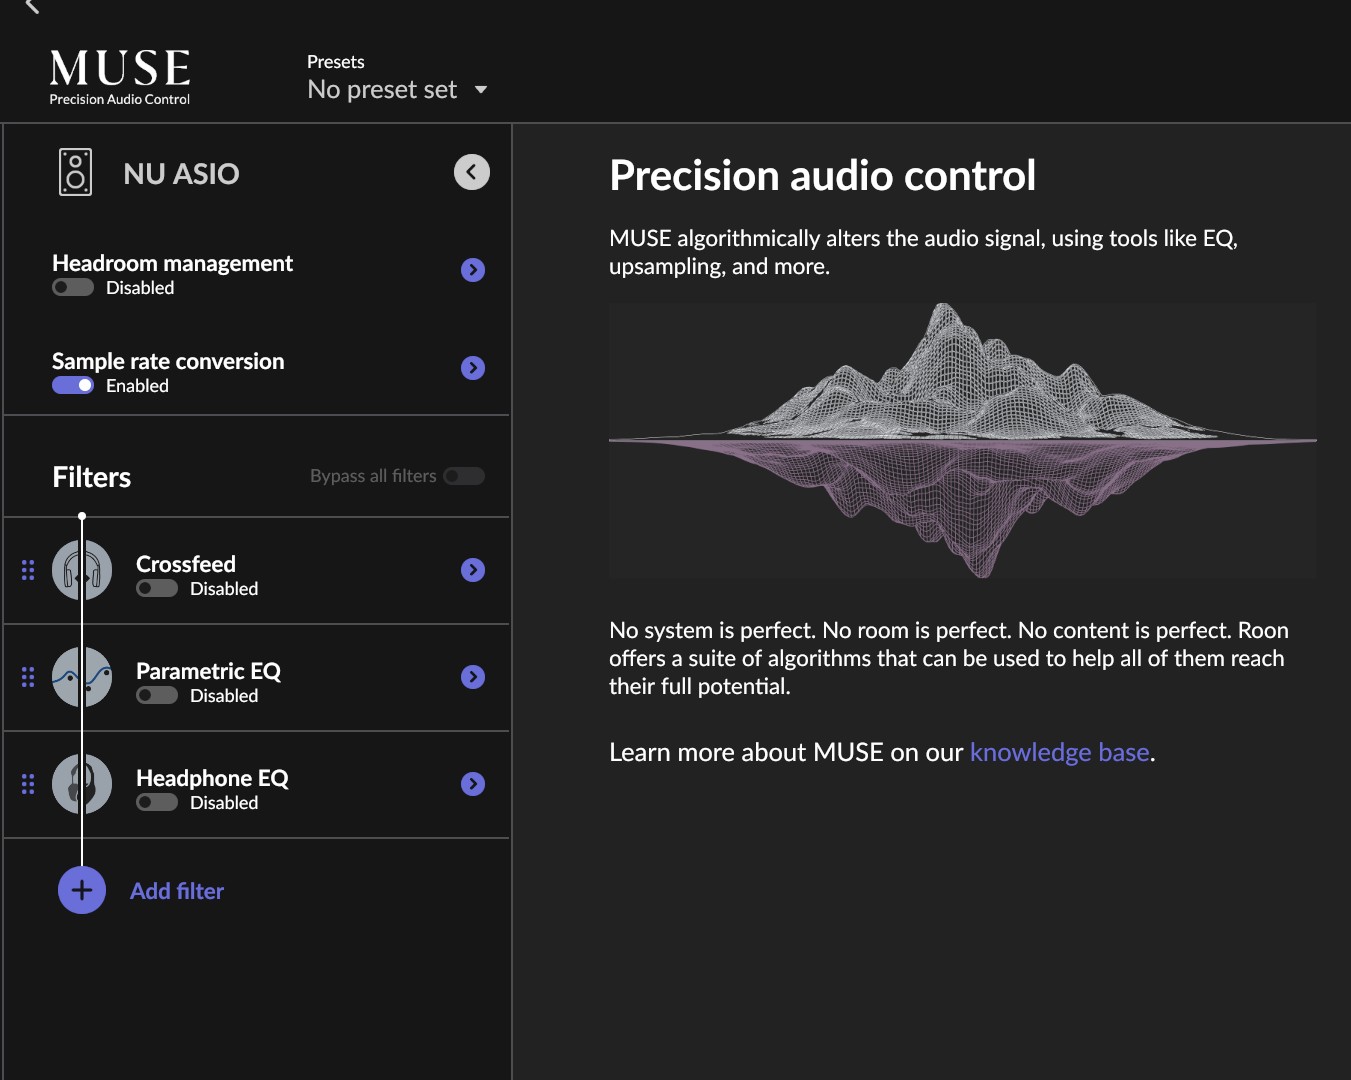Select the Crossfeed filter title
This screenshot has width=1351, height=1080.
[186, 564]
